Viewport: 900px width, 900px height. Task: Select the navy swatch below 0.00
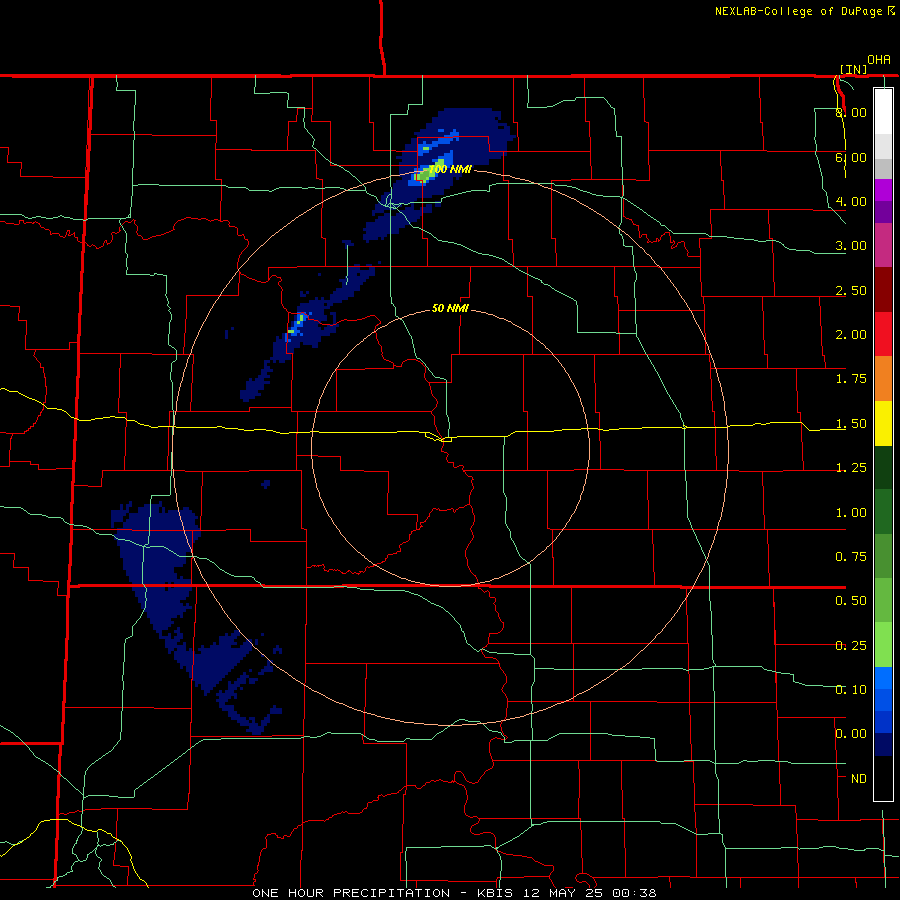[x=883, y=745]
